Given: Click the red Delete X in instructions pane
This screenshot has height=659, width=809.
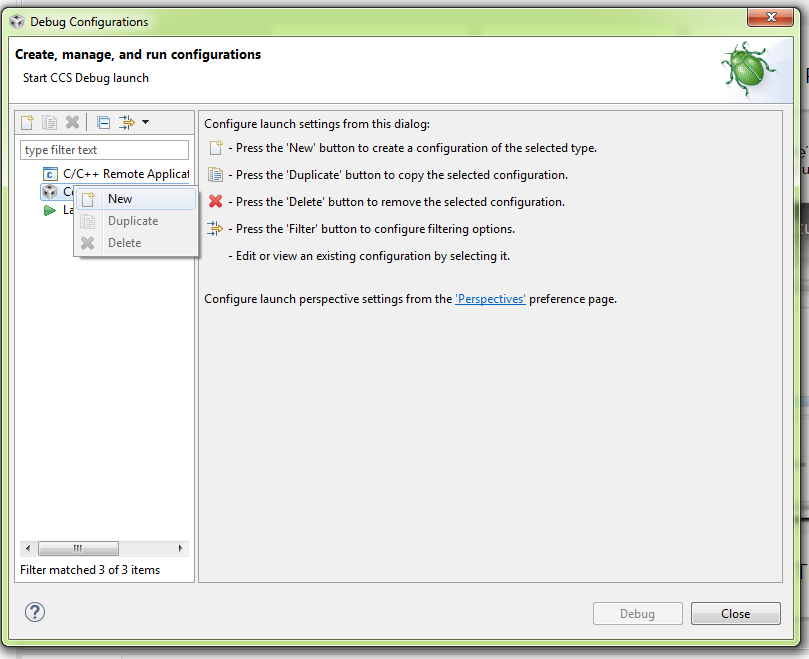Looking at the screenshot, I should (x=216, y=201).
